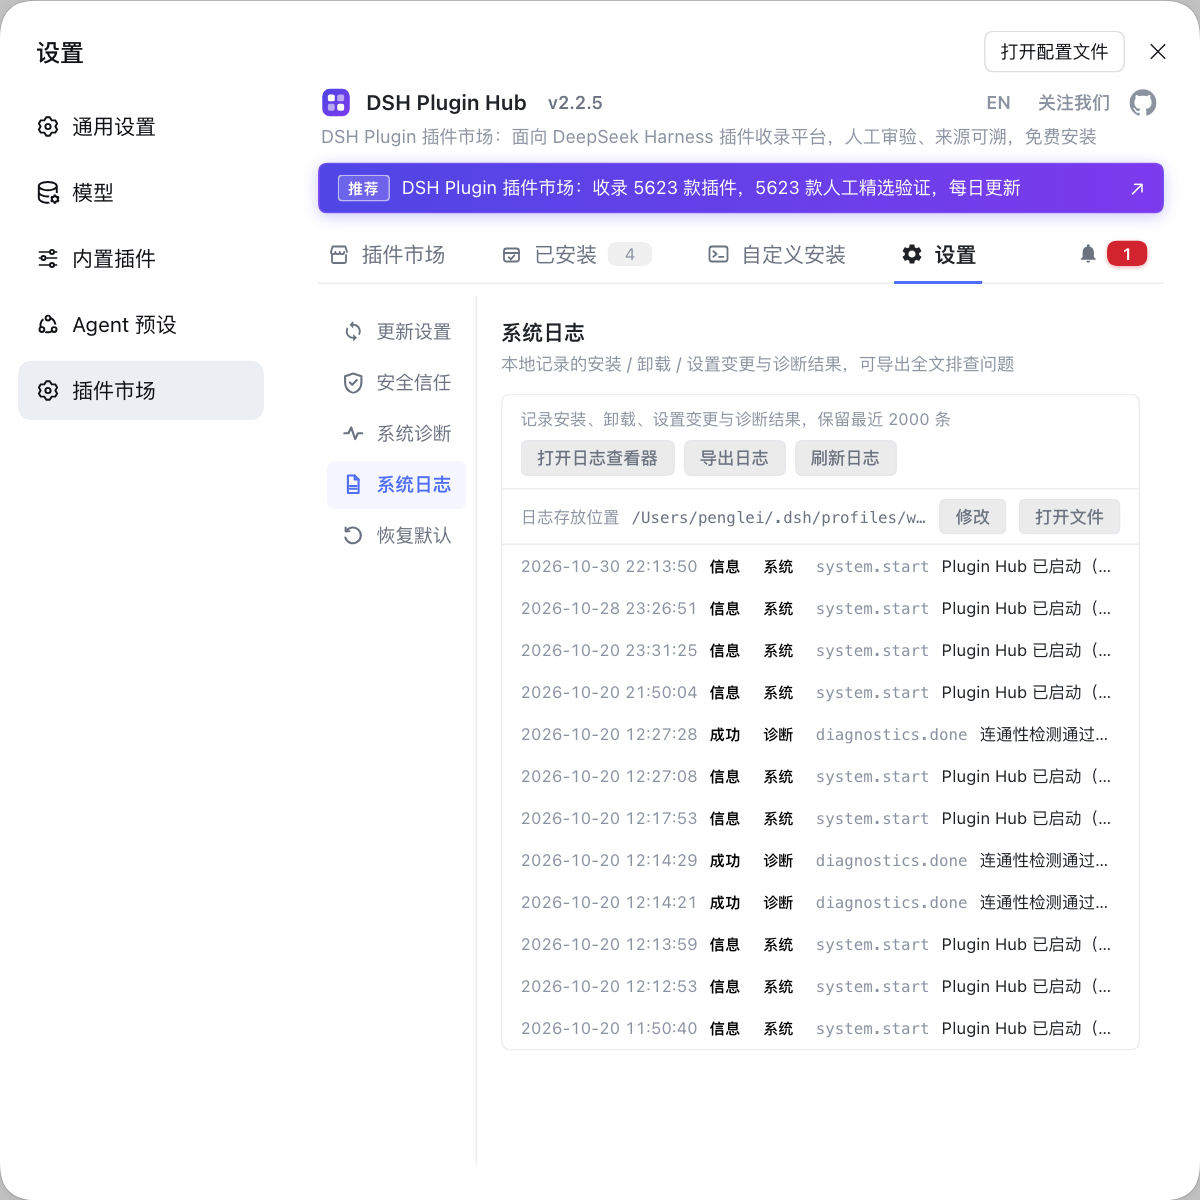Click the 更新设置 refresh icon

tap(353, 332)
